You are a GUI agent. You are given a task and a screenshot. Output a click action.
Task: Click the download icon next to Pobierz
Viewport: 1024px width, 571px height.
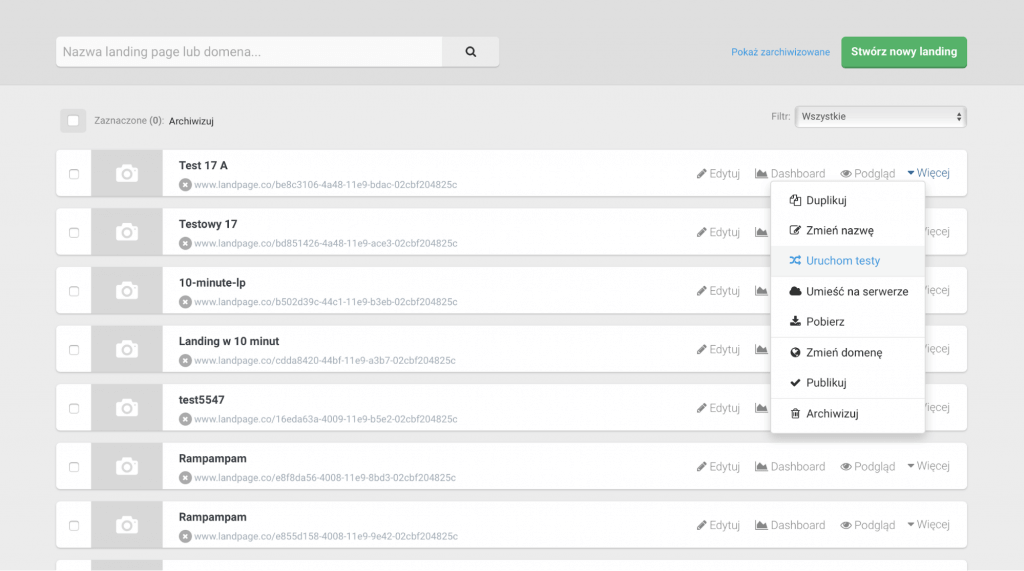click(x=795, y=322)
